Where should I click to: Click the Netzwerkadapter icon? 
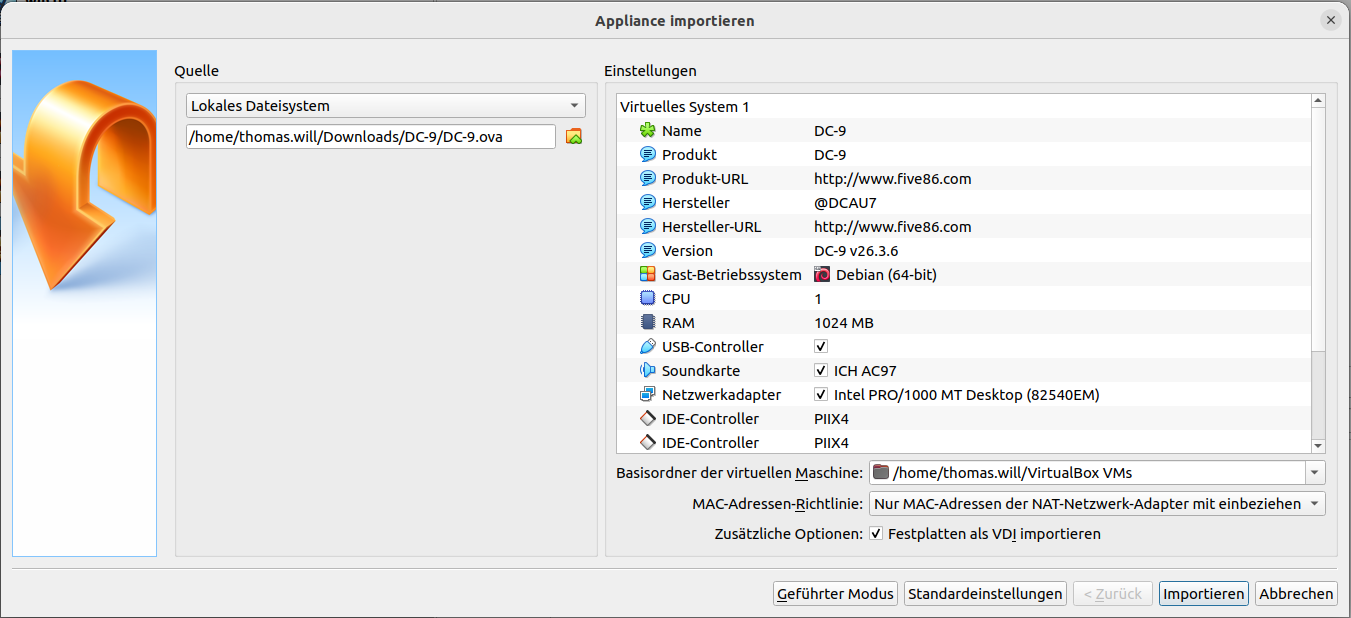(x=648, y=395)
